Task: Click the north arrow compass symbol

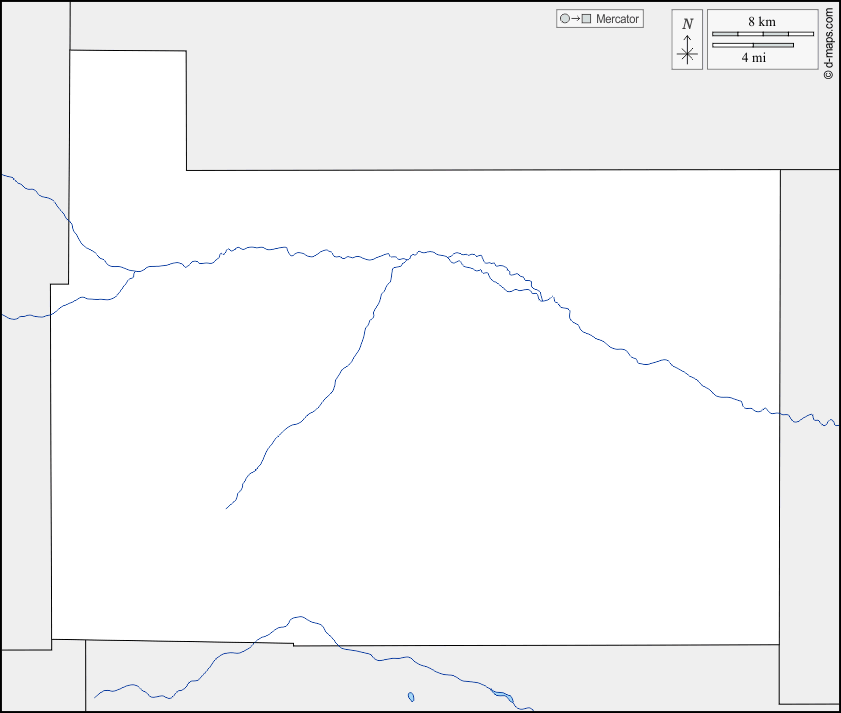Action: (687, 51)
